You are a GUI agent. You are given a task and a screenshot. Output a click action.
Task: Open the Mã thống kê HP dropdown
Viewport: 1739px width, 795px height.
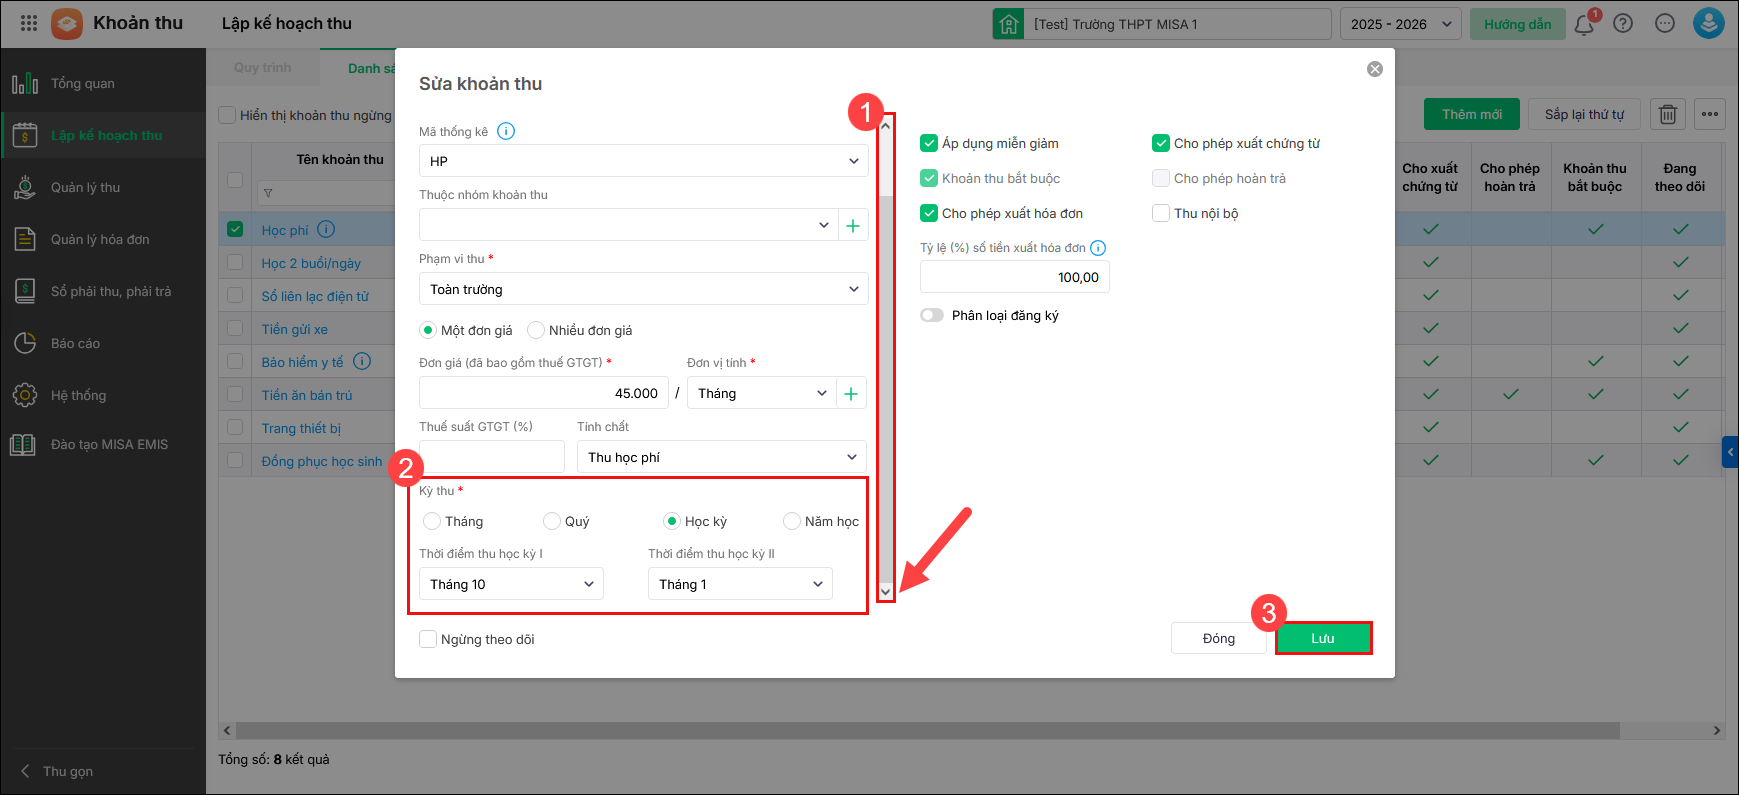pyautogui.click(x=644, y=161)
